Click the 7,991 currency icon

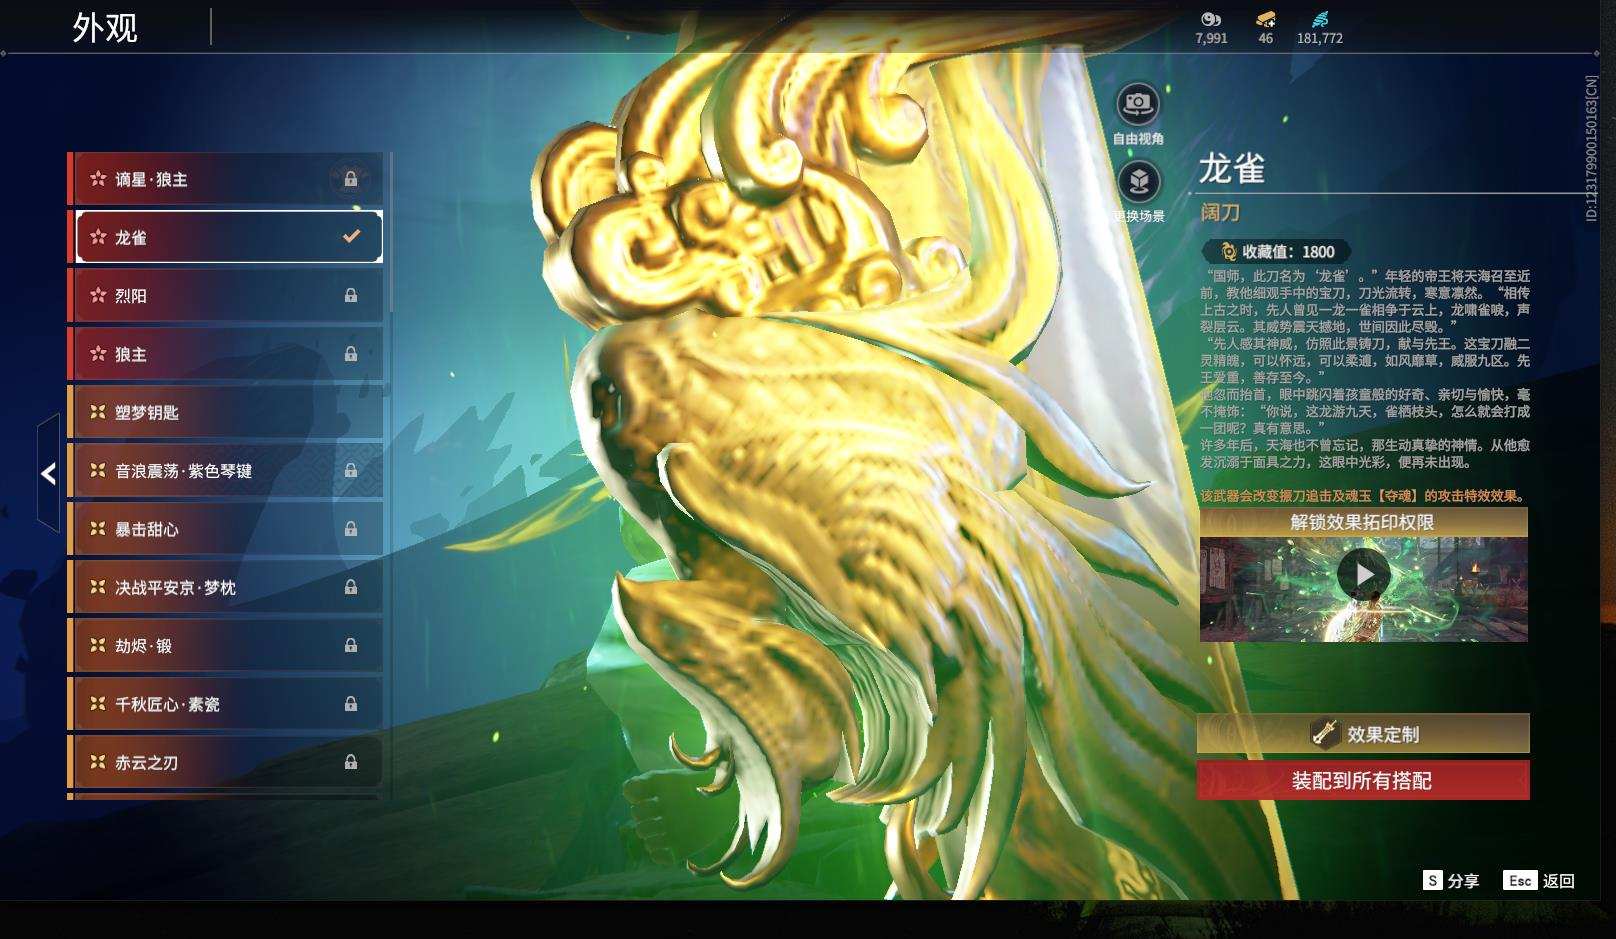click(1211, 19)
